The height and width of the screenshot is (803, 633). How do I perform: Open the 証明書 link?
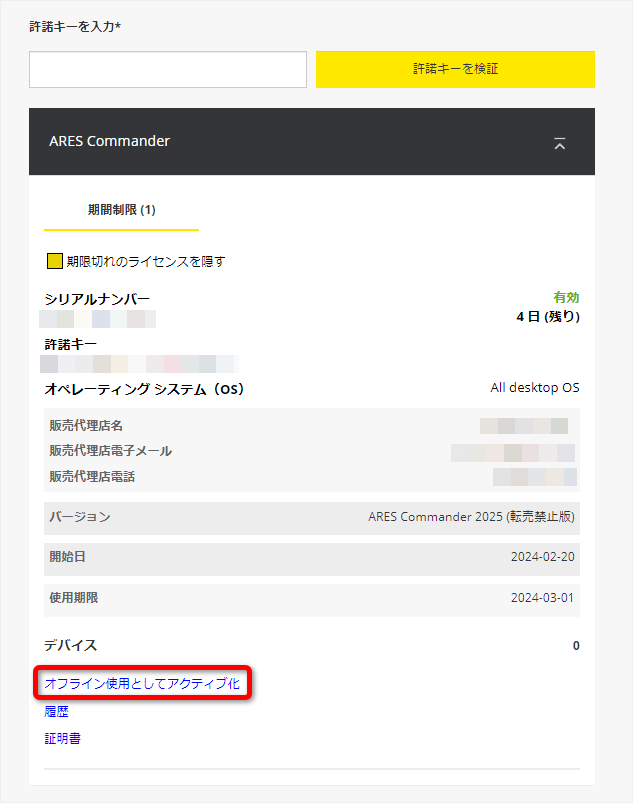click(62, 738)
